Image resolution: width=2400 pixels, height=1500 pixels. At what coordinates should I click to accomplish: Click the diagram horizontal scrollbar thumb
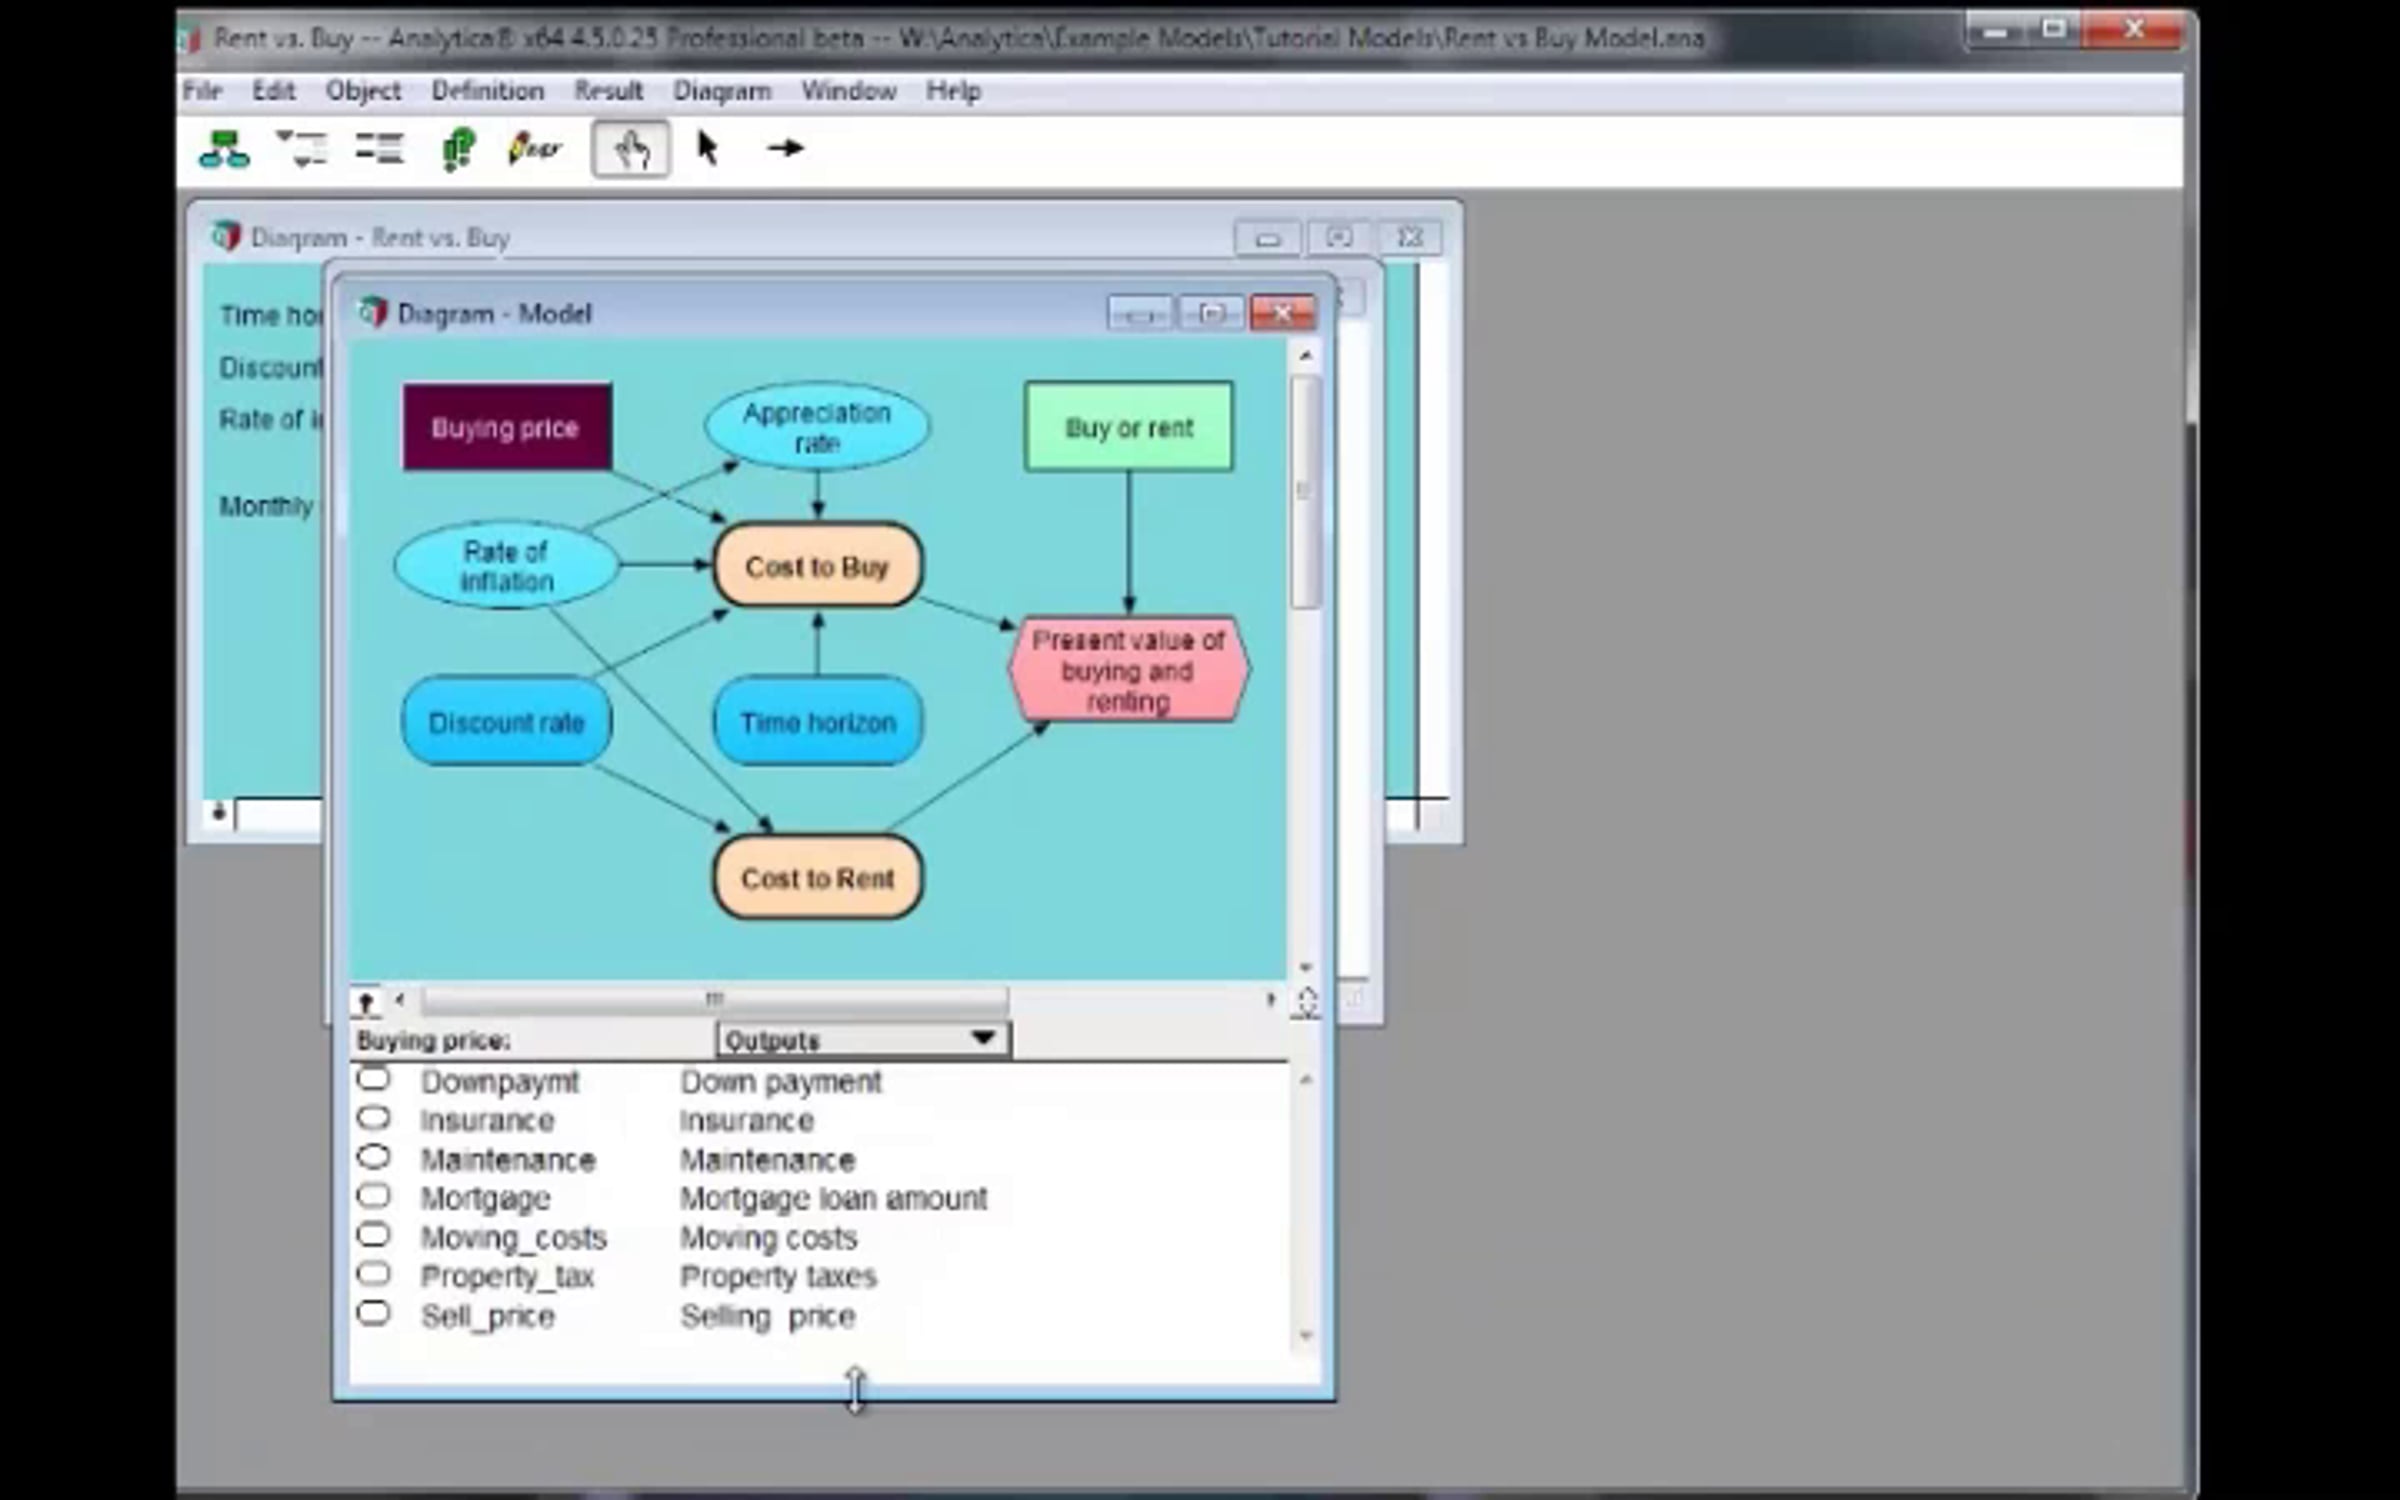[x=714, y=999]
